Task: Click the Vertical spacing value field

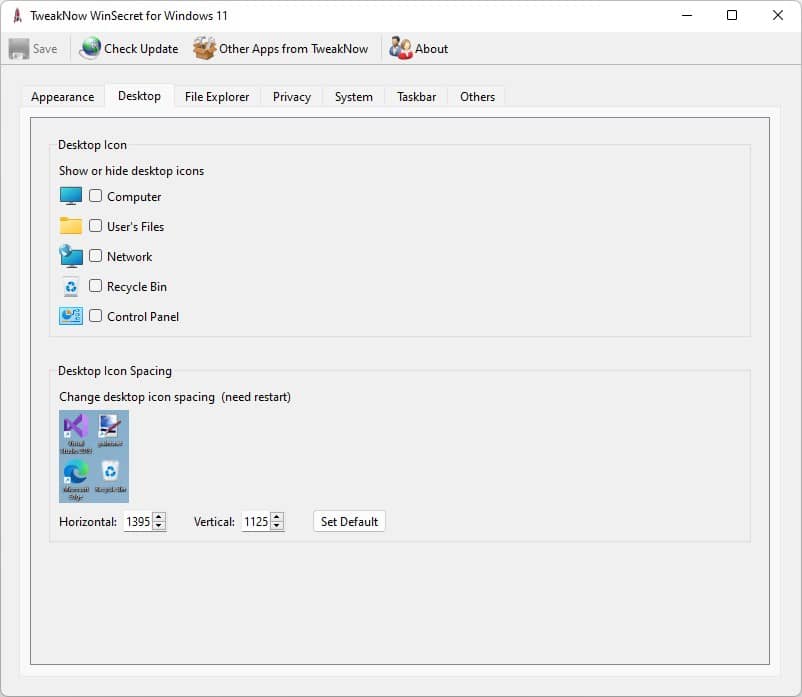Action: [x=256, y=522]
